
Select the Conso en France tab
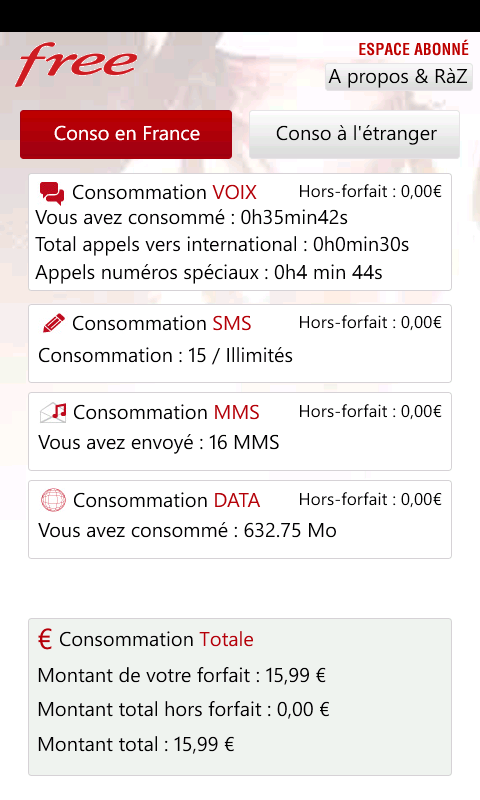(126, 134)
